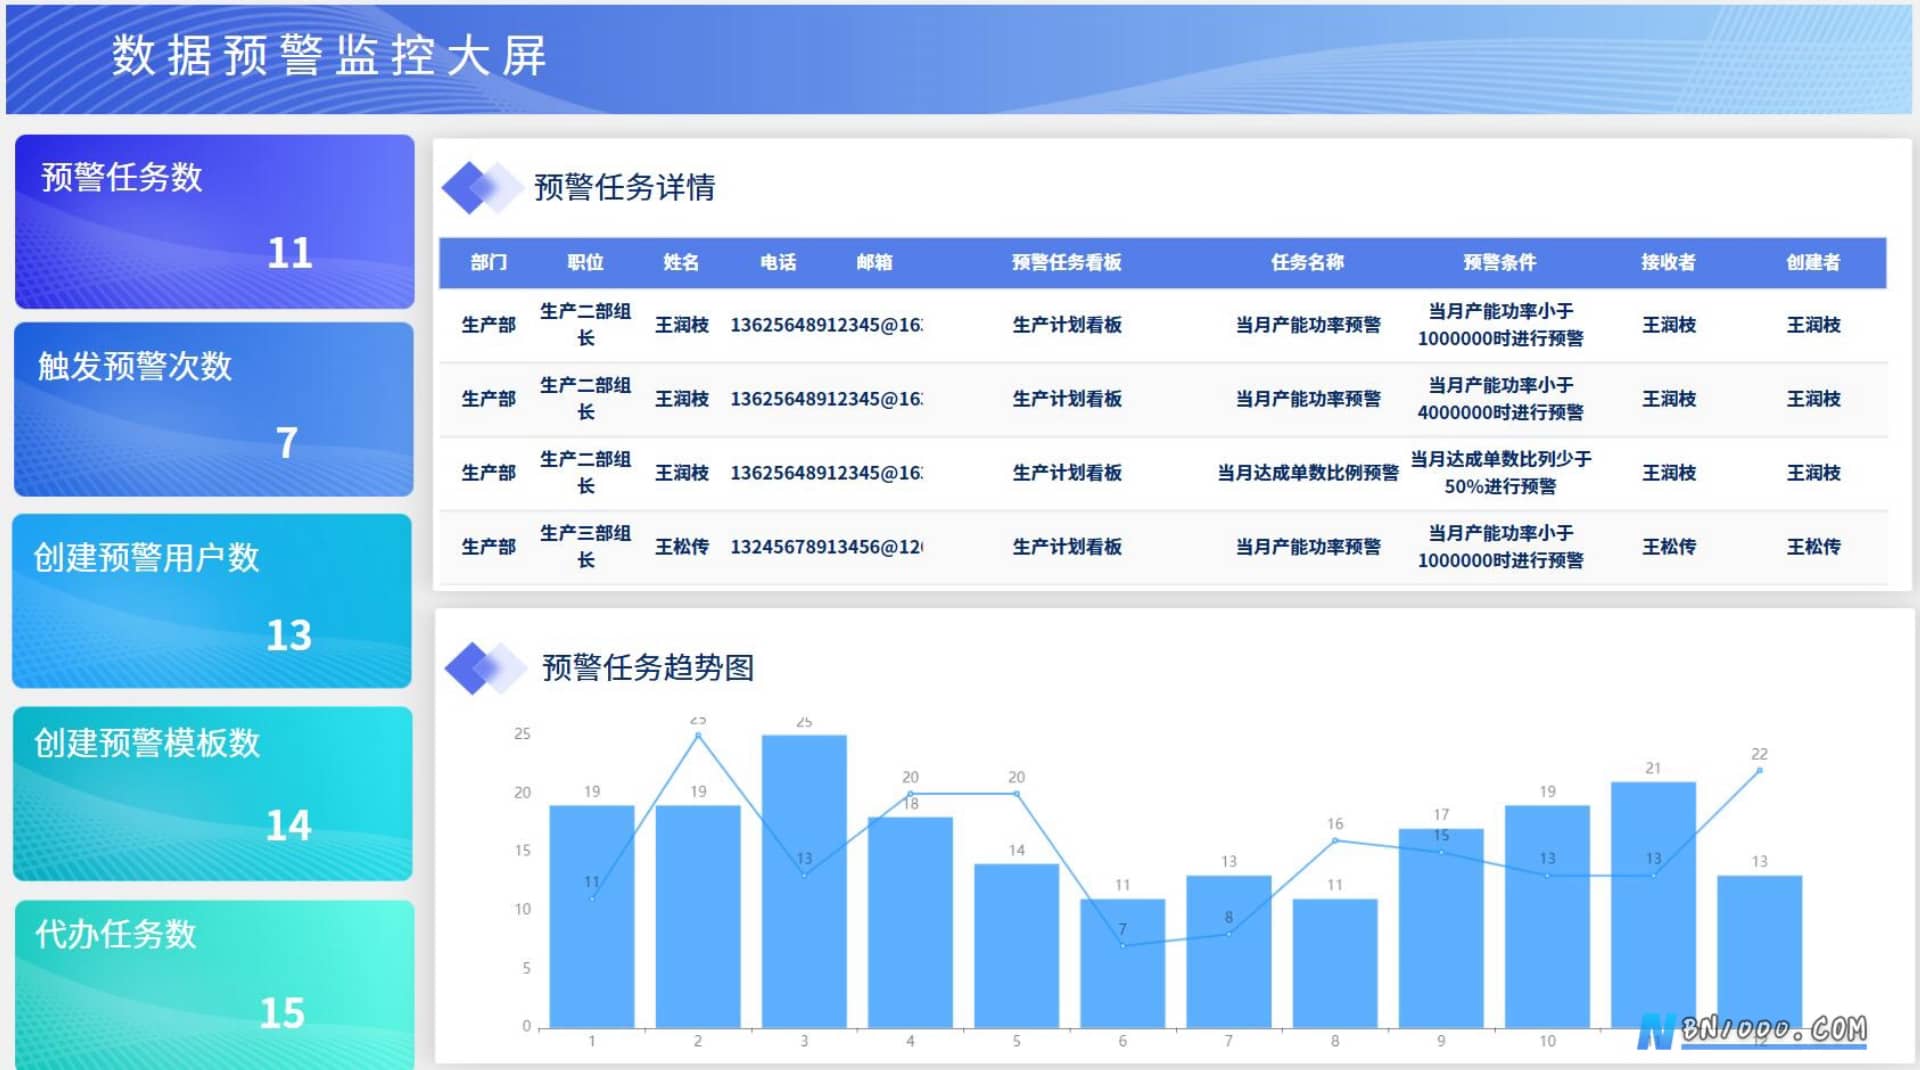Sort the table by the 部门 column header
The height and width of the screenshot is (1070, 1920).
[x=489, y=262]
